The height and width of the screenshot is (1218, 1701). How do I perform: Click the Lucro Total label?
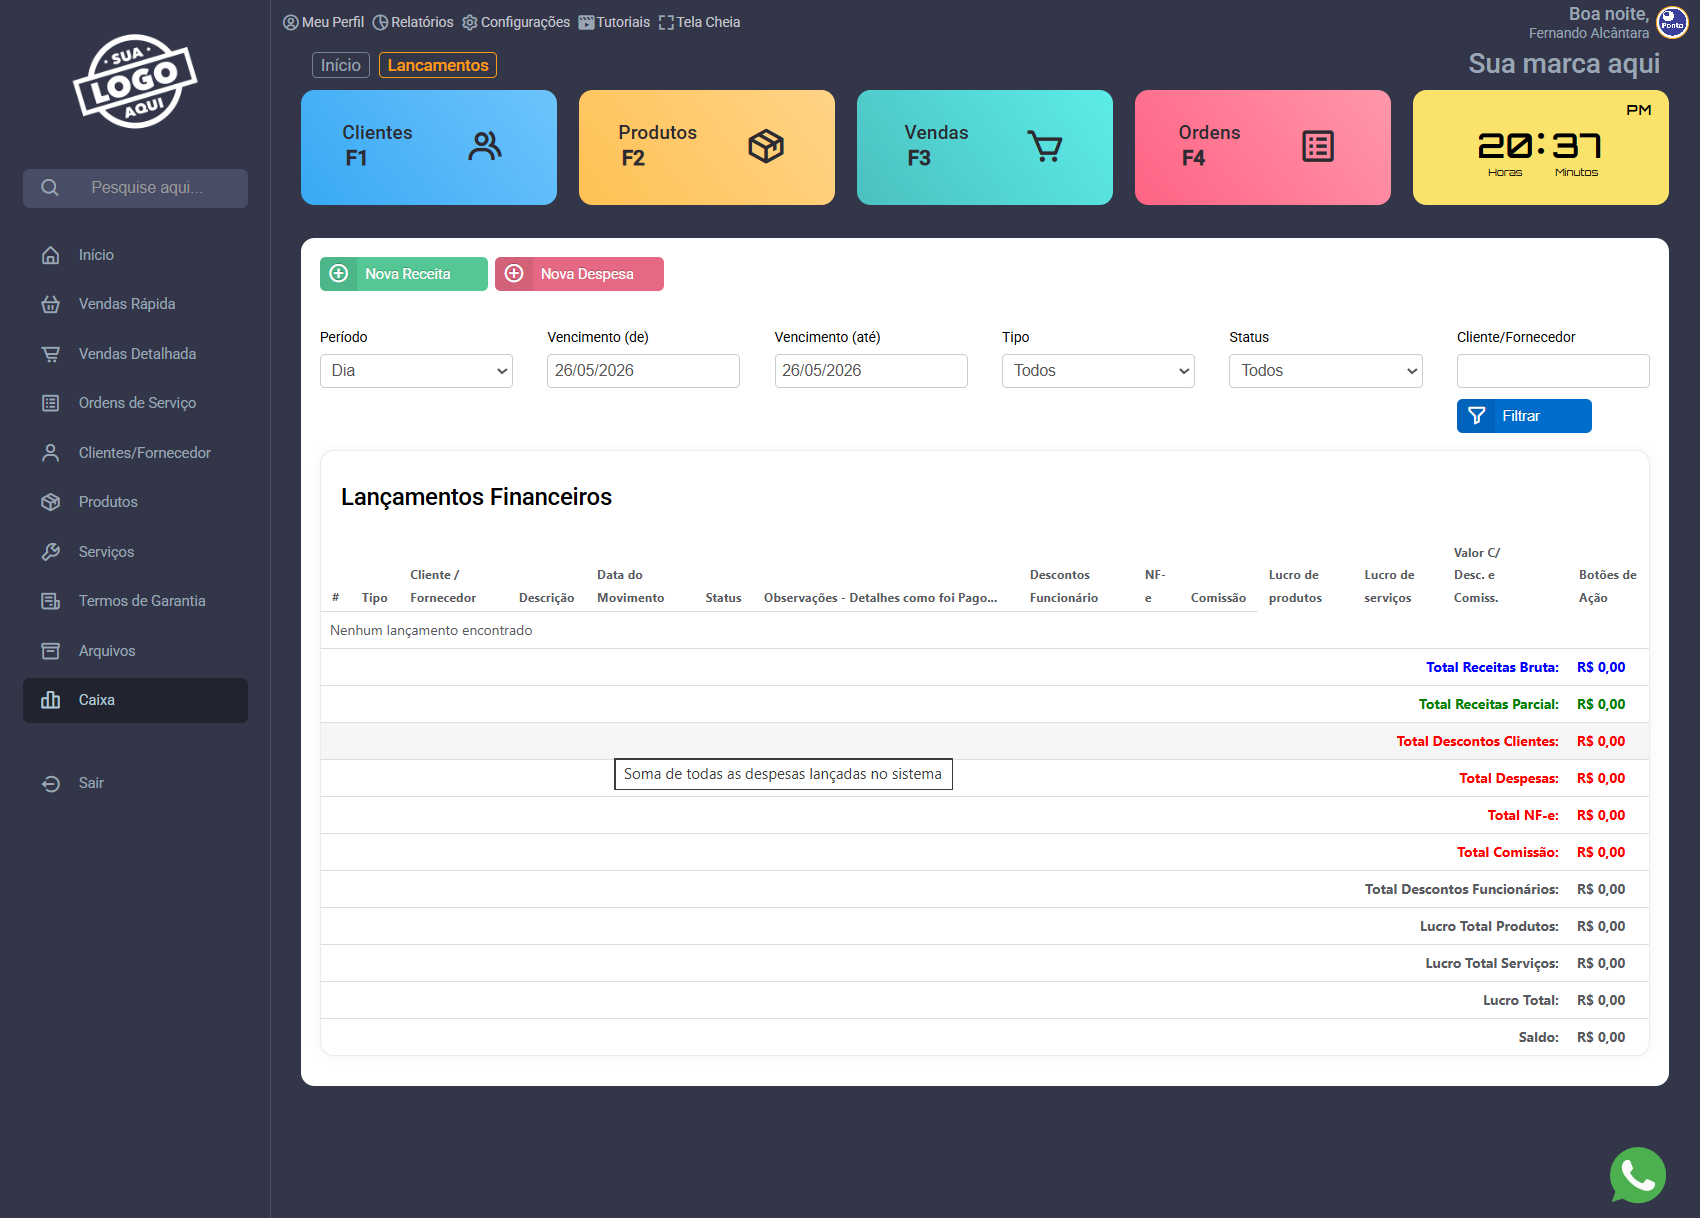click(1520, 1000)
